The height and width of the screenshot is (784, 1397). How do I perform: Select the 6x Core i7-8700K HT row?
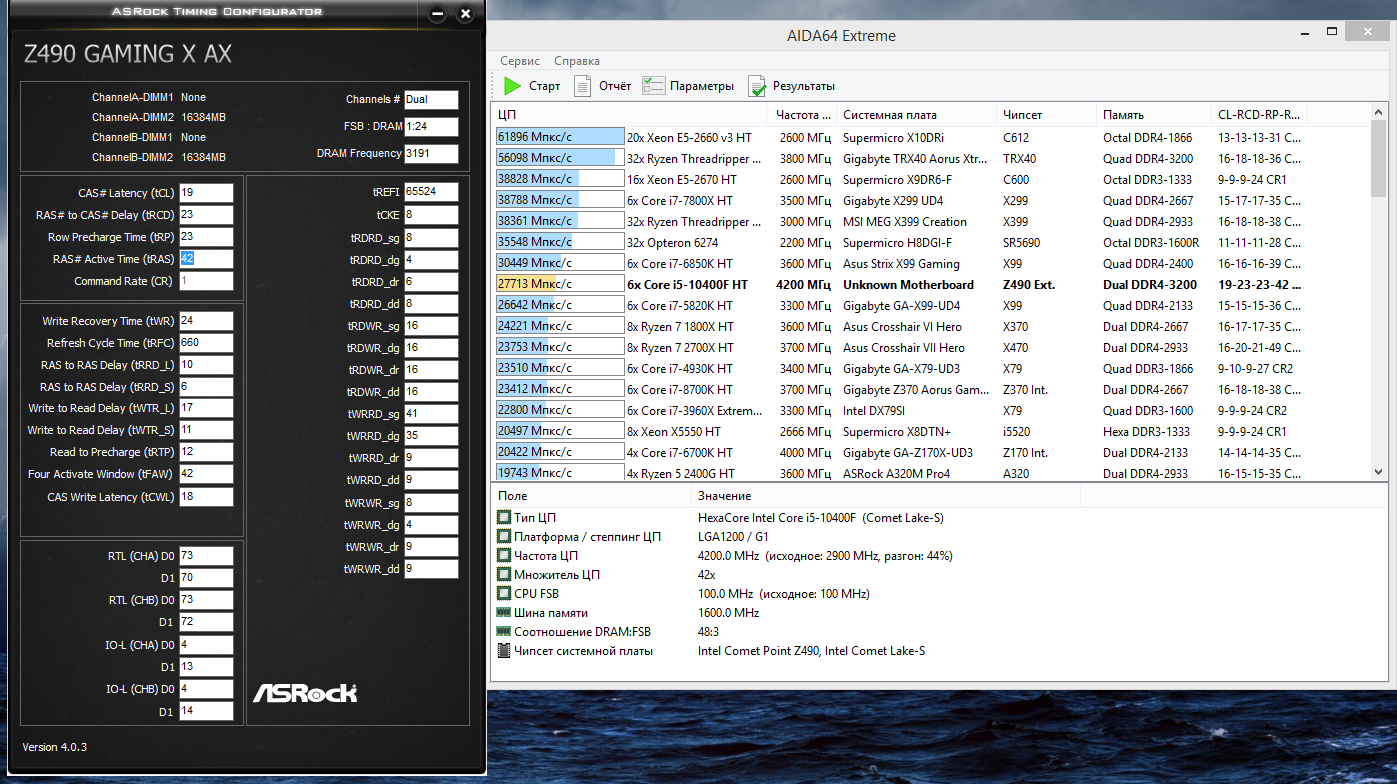pyautogui.click(x=930, y=389)
